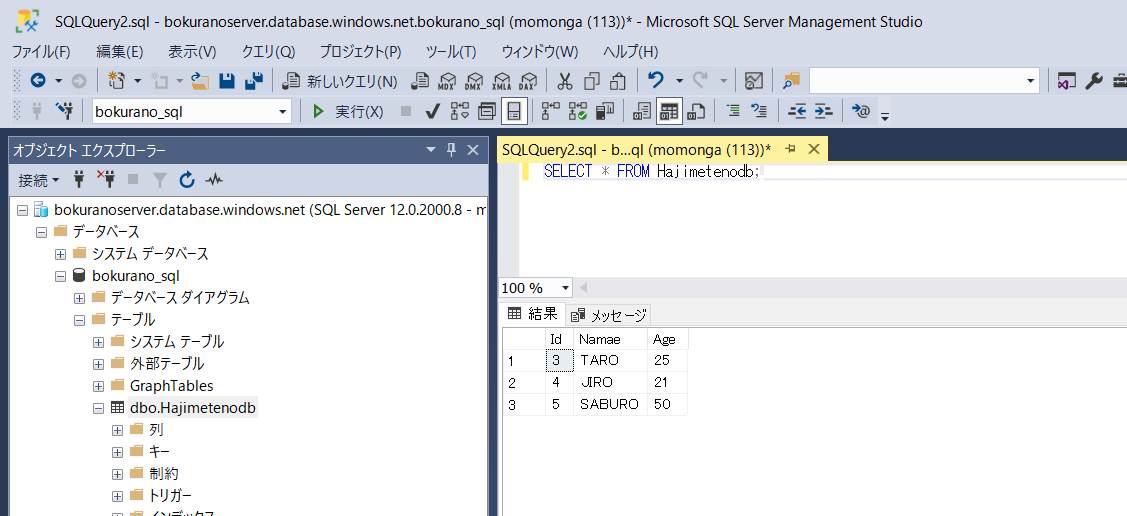Open the クエリ(Q) menu
This screenshot has height=516, width=1127.
(269, 52)
